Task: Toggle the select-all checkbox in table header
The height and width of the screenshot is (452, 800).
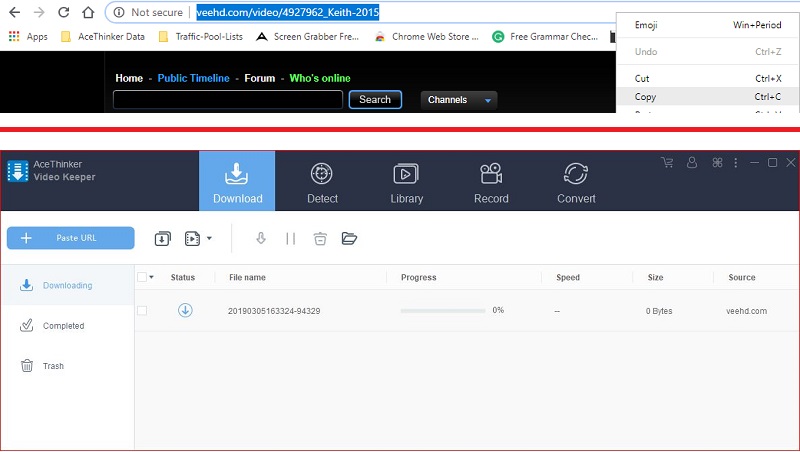Action: point(141,277)
